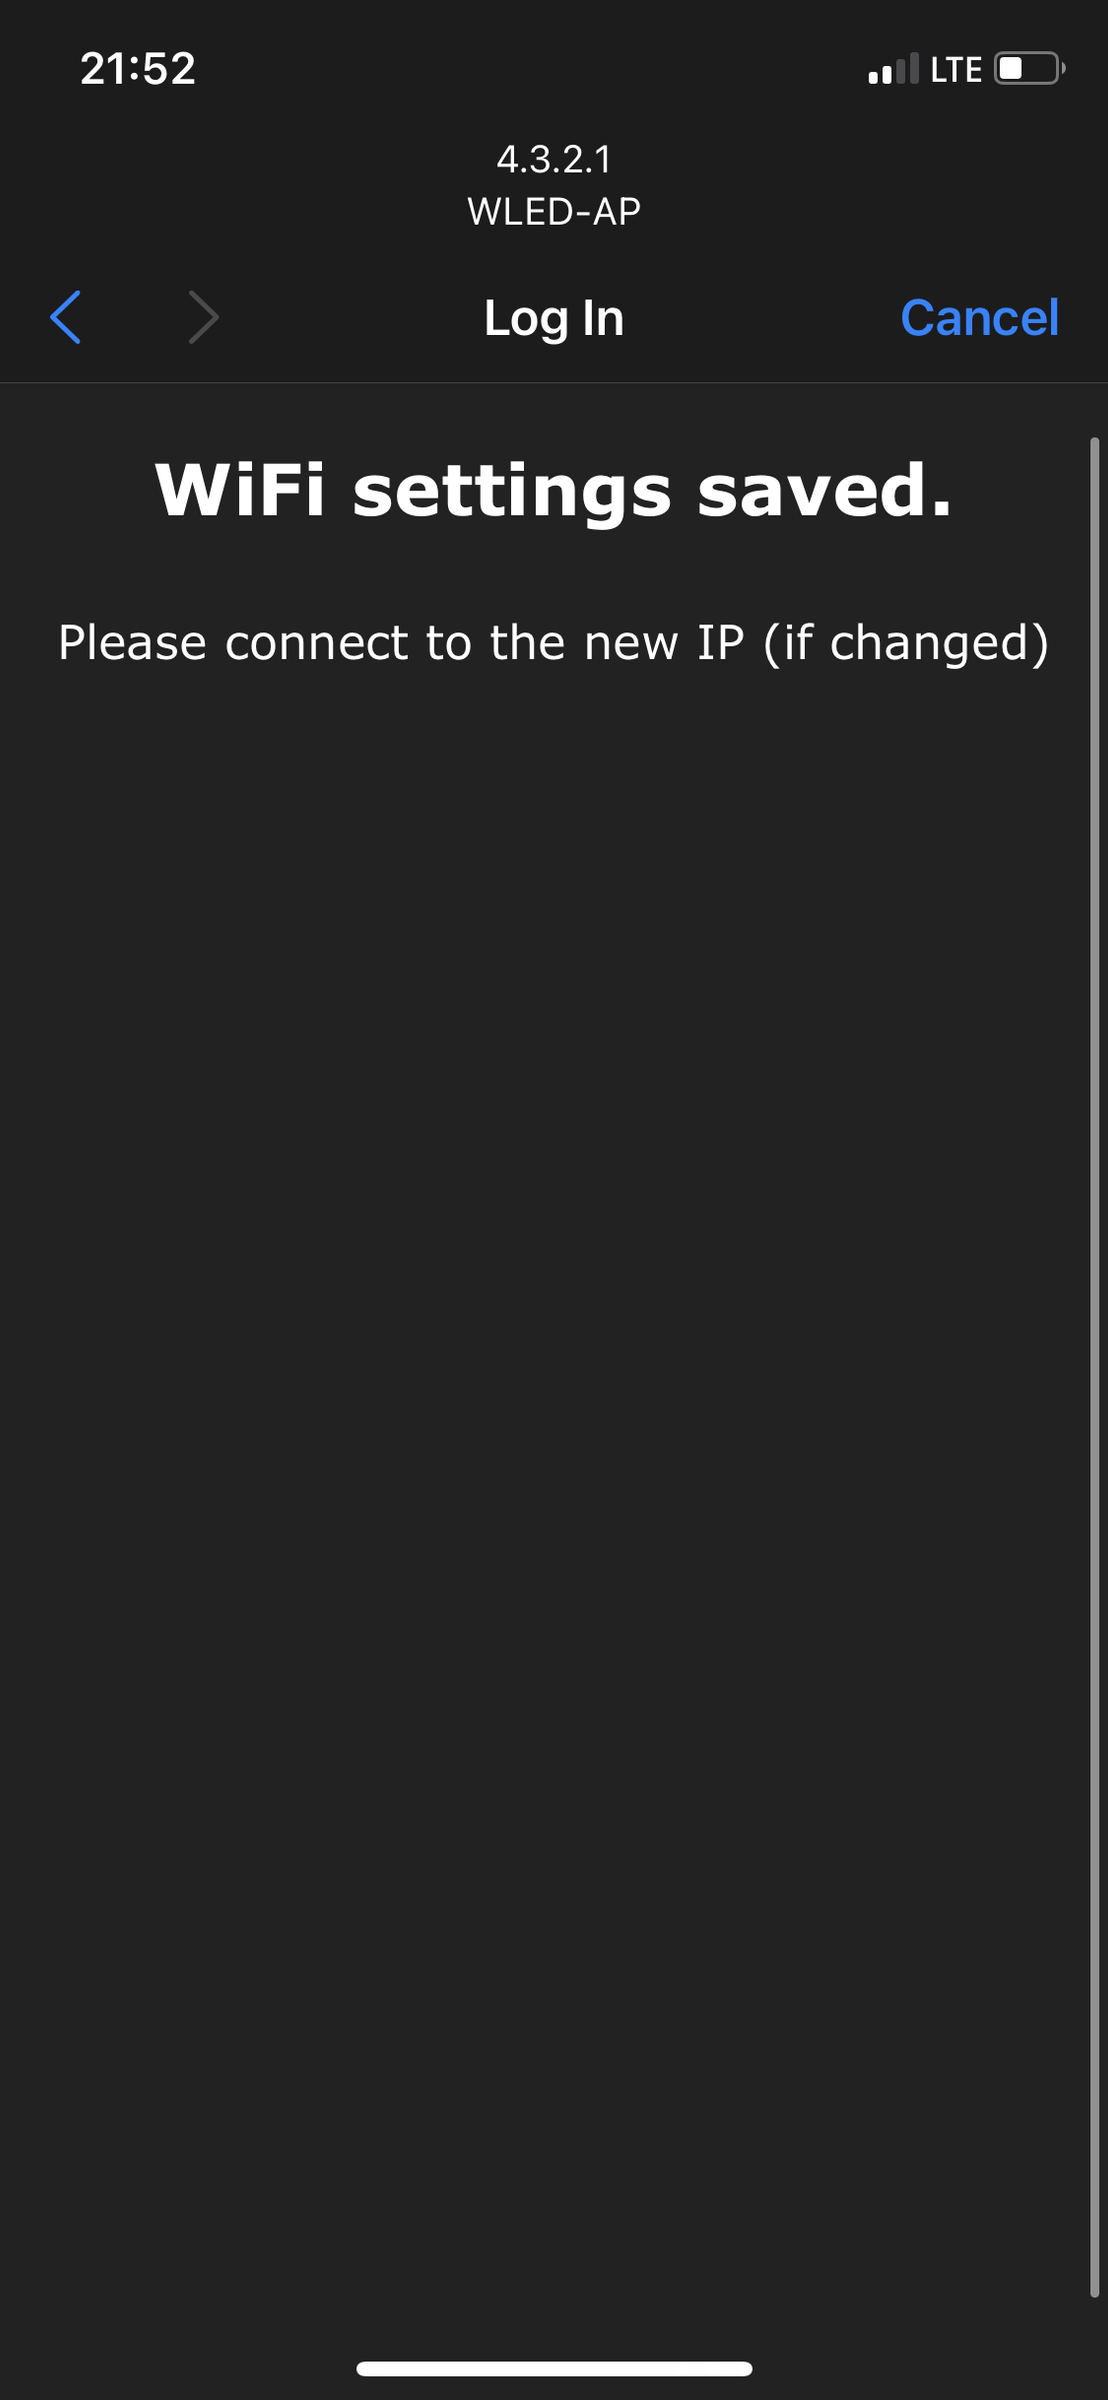This screenshot has height=2400, width=1108.
Task: Go back with the blue chevron
Action: 66,318
